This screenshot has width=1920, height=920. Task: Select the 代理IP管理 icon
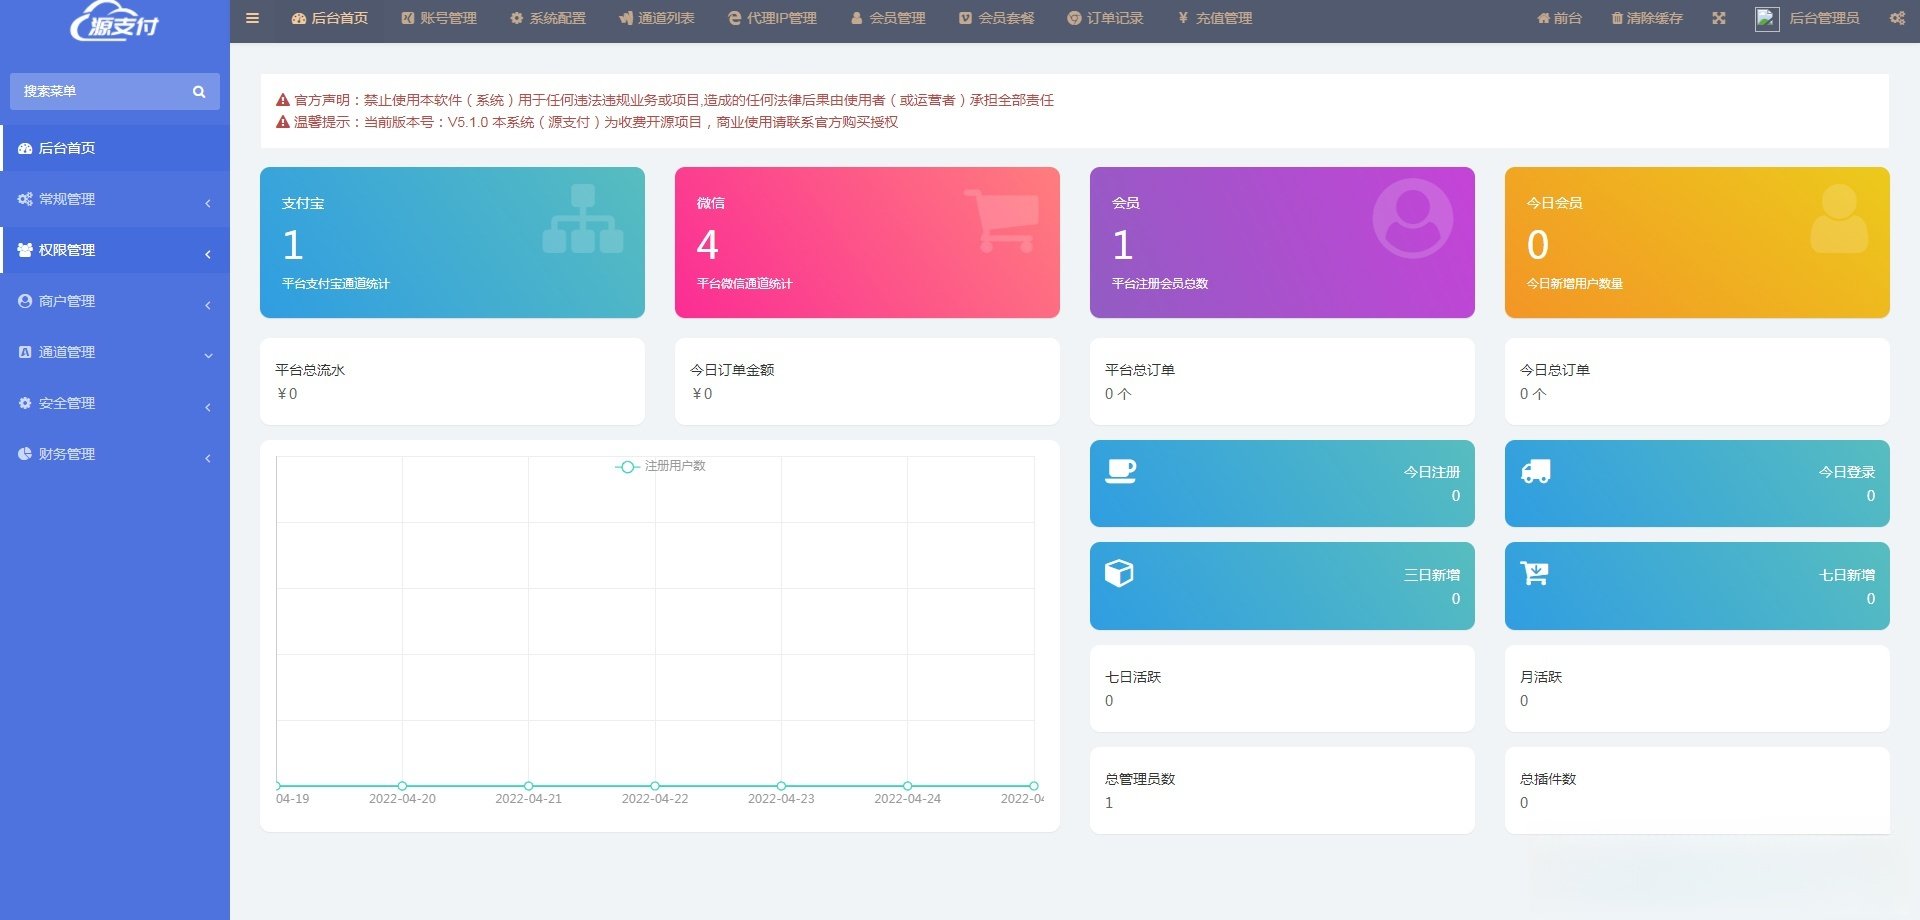point(733,17)
